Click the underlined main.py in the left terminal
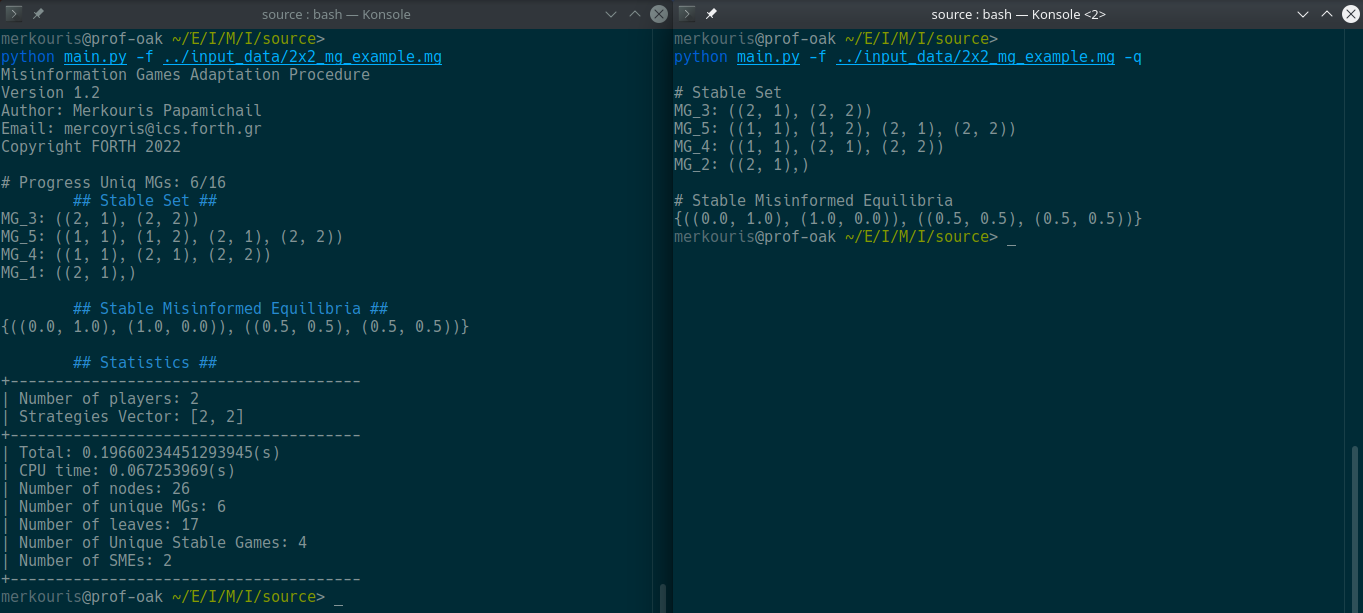Screen dimensions: 1363x613 pos(95,57)
